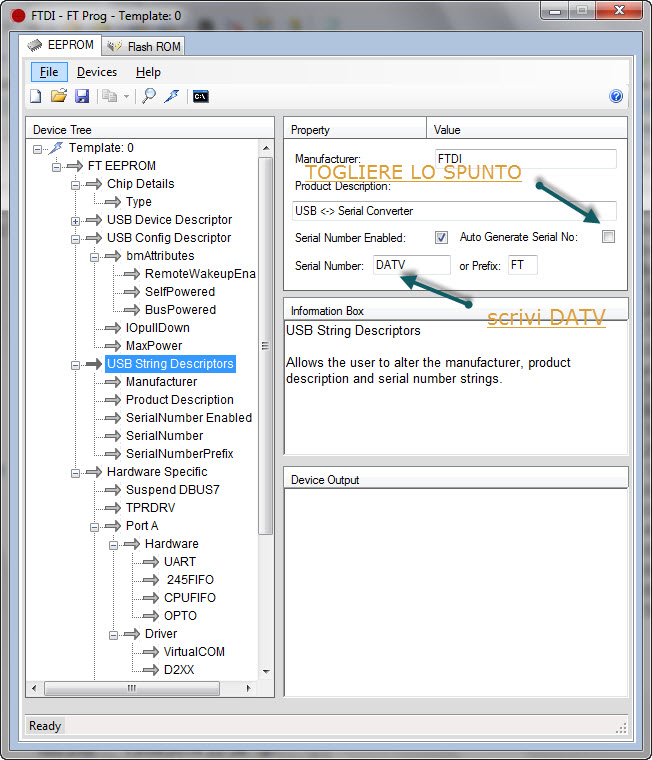
Task: Collapse the Port A node
Action: 94,527
